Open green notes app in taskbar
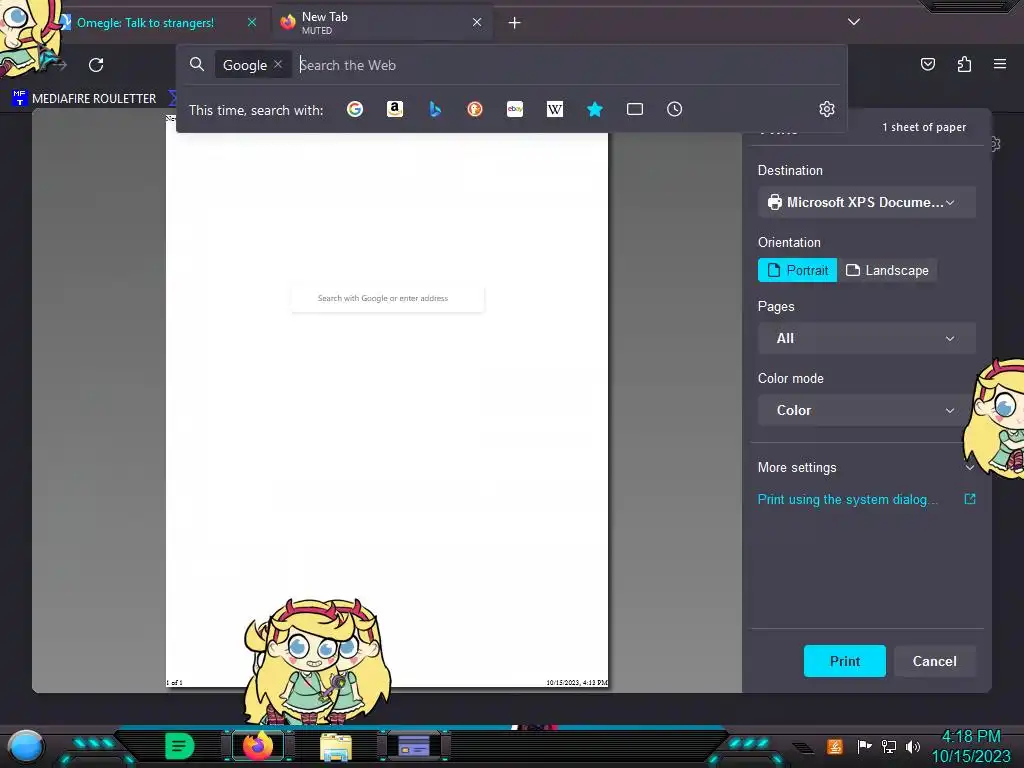The image size is (1024, 768). [180, 746]
